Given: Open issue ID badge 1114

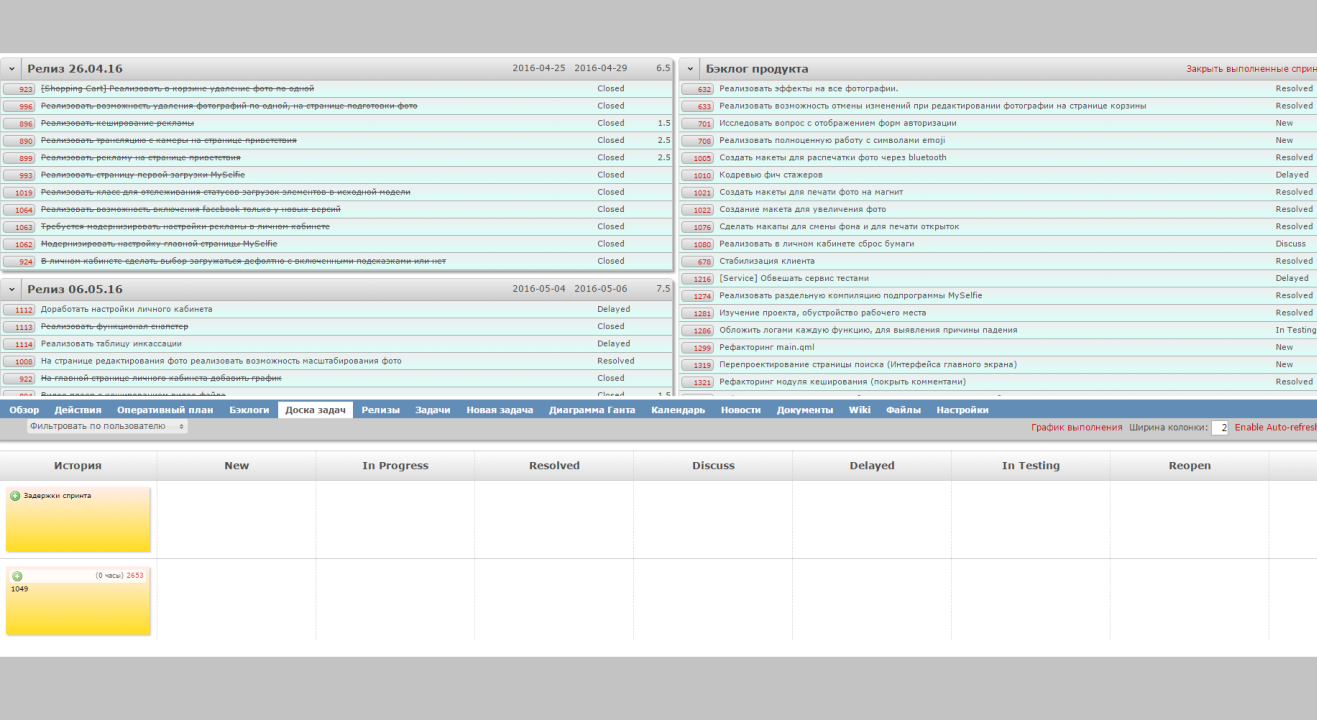Looking at the screenshot, I should point(20,344).
